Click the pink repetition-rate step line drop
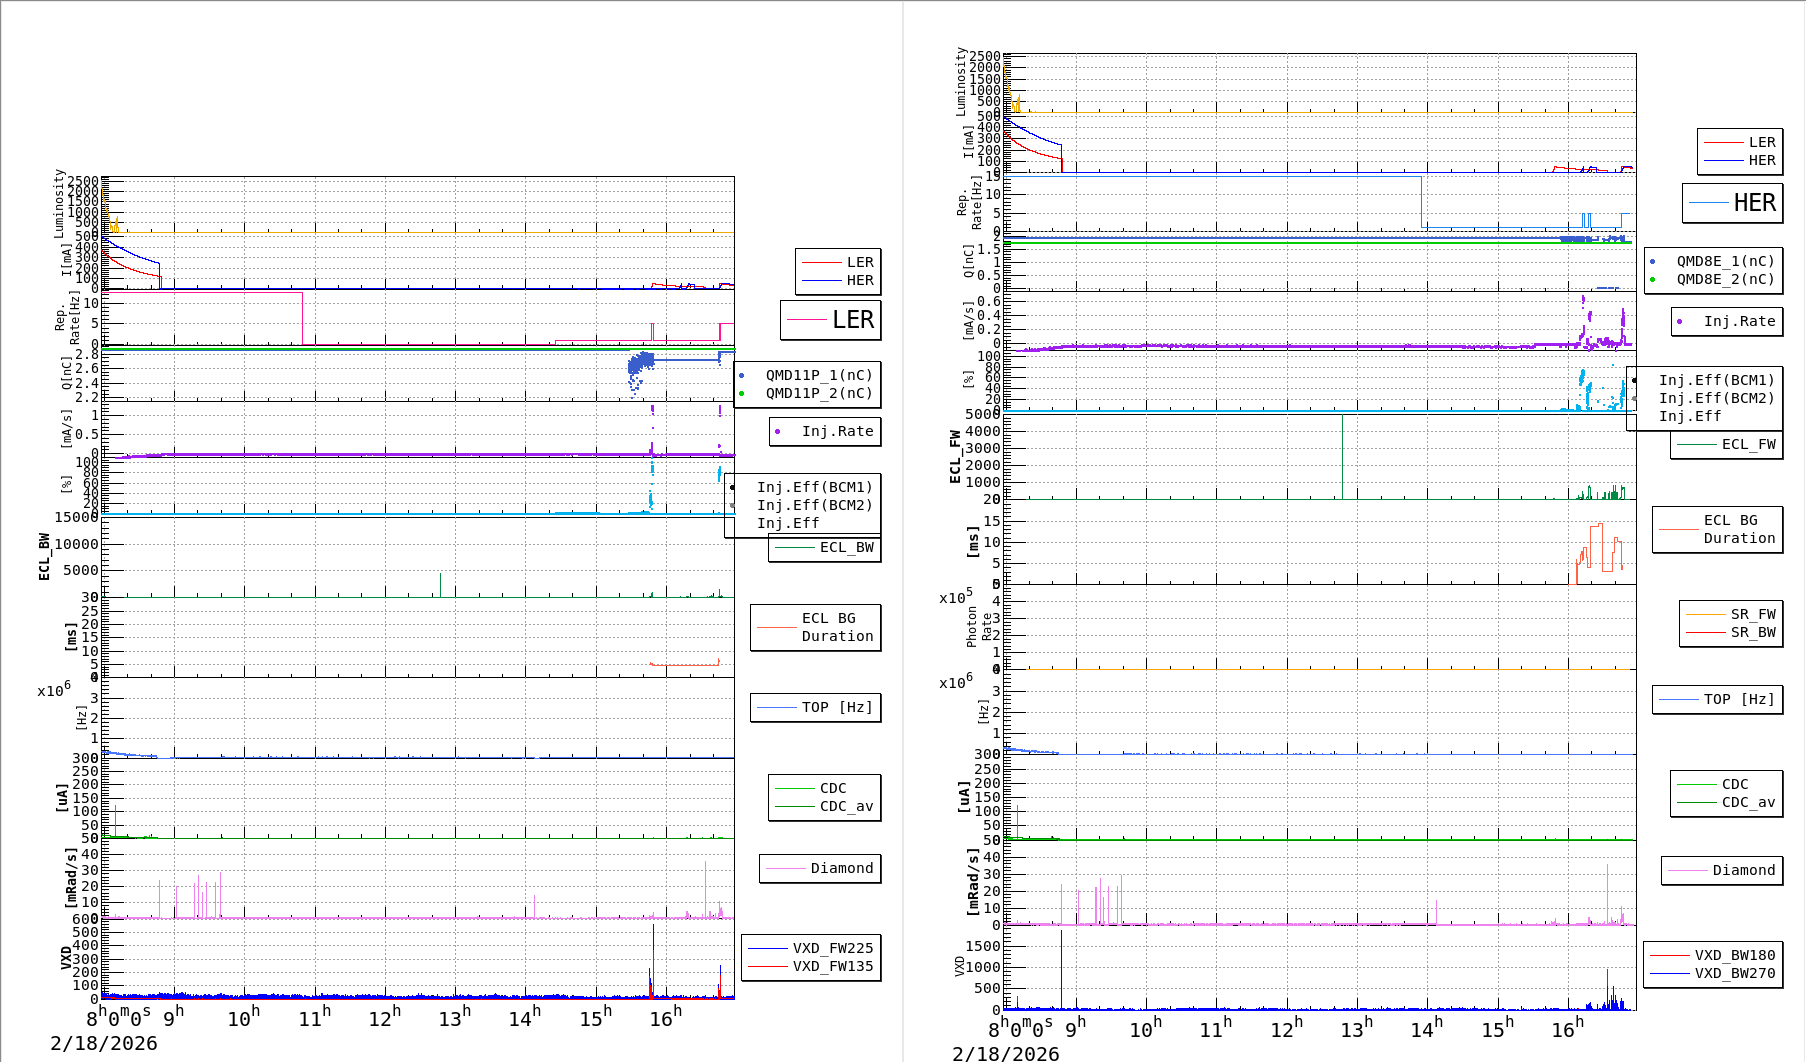Image resolution: width=1806 pixels, height=1062 pixels. click(302, 318)
